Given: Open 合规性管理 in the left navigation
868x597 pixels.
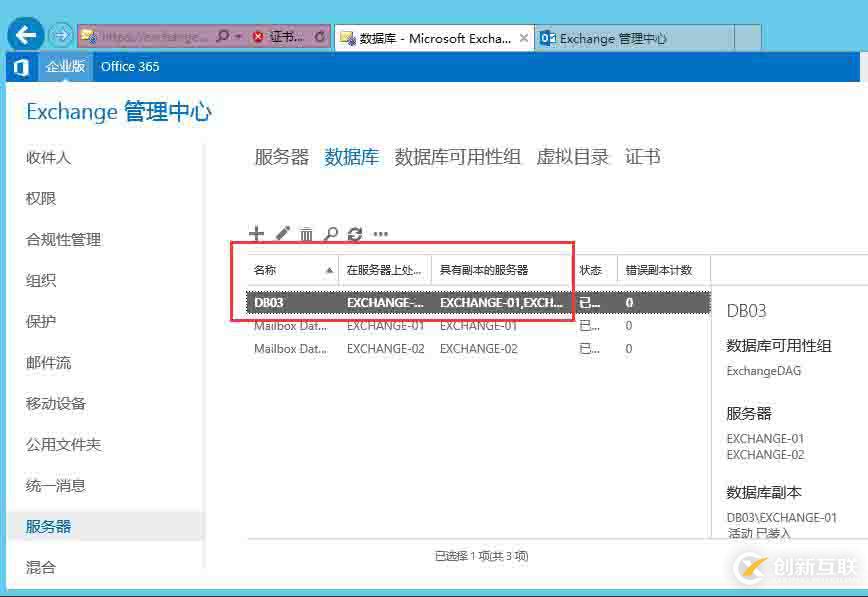Looking at the screenshot, I should tap(63, 240).
